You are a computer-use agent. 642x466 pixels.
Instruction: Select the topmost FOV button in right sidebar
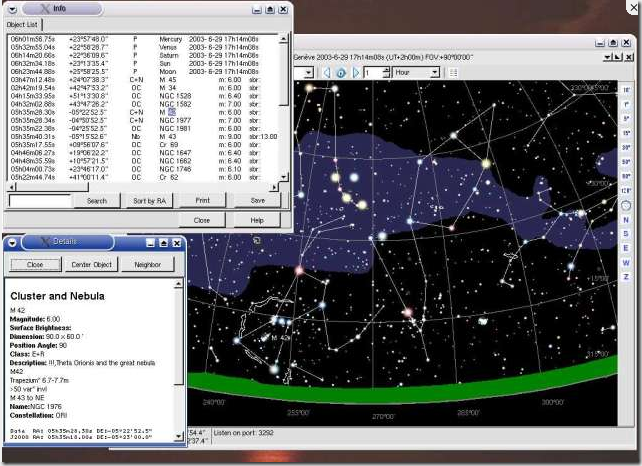point(626,90)
